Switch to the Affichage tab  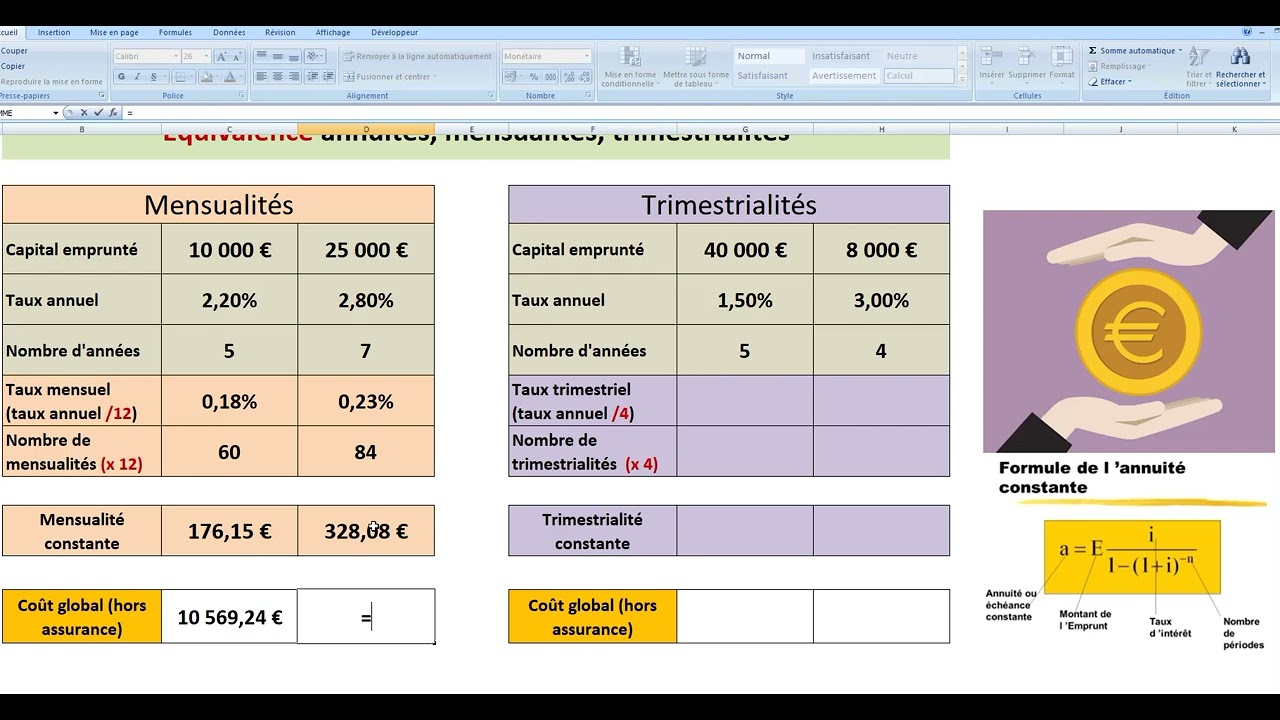pos(333,32)
